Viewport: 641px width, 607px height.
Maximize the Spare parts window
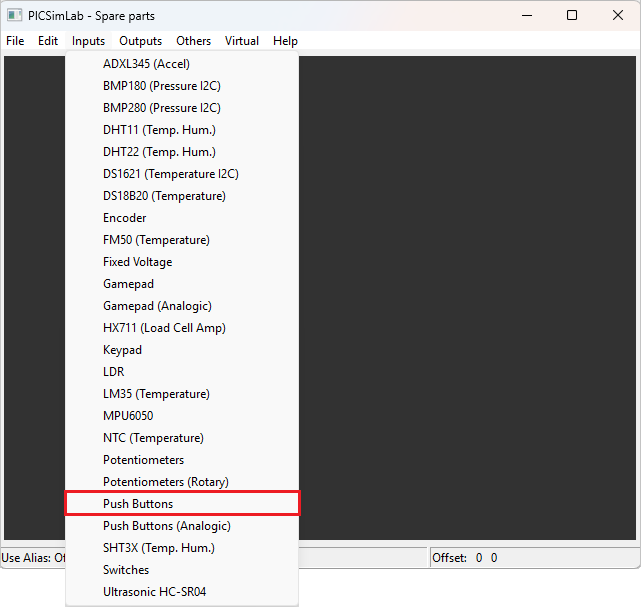point(571,16)
